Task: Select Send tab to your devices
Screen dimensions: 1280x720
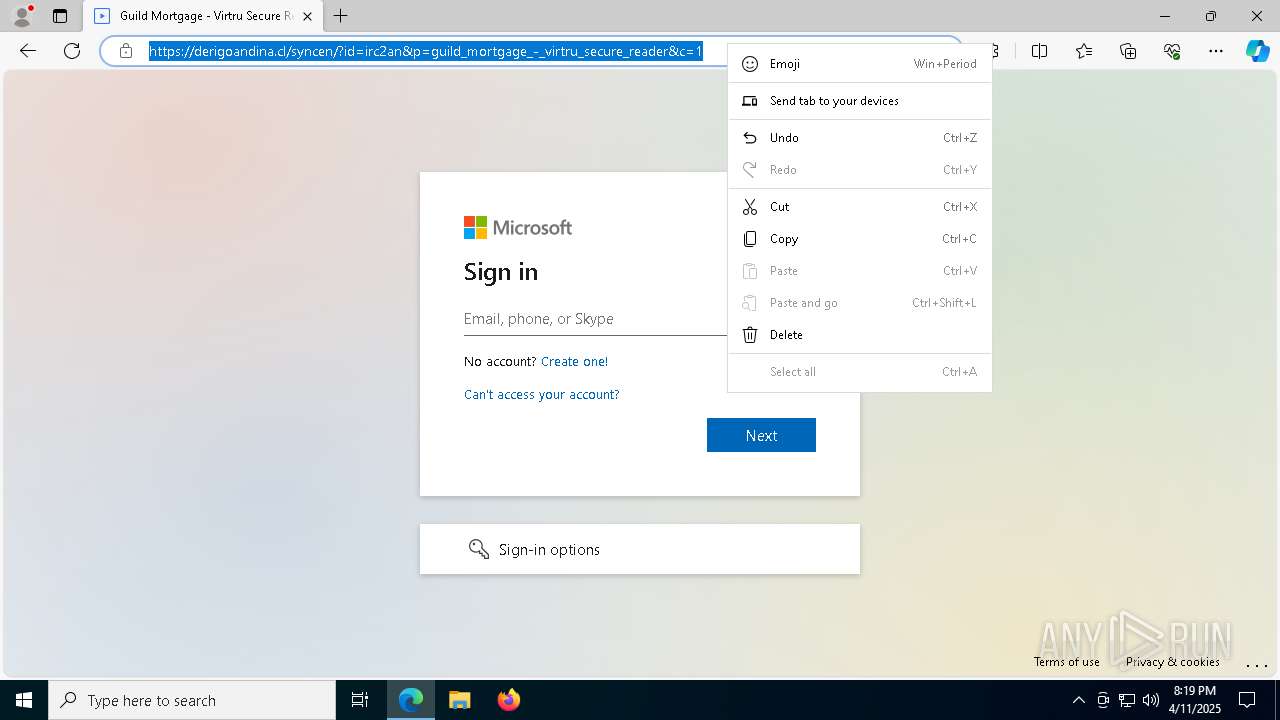Action: click(860, 101)
